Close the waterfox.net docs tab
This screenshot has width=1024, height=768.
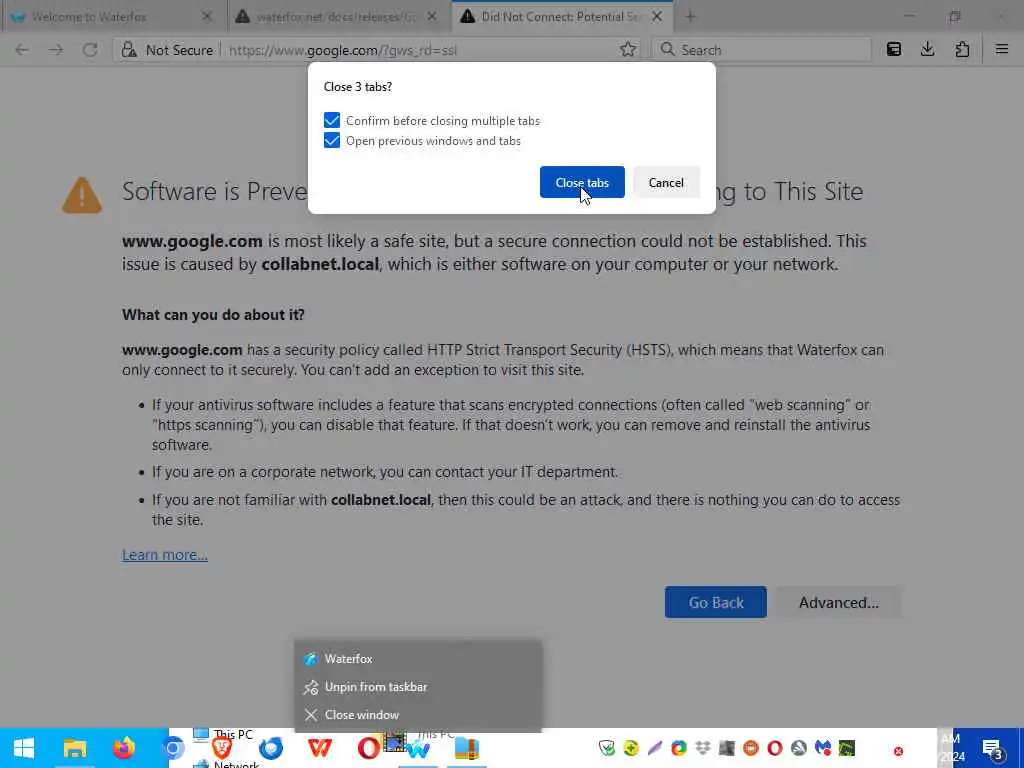coord(432,17)
